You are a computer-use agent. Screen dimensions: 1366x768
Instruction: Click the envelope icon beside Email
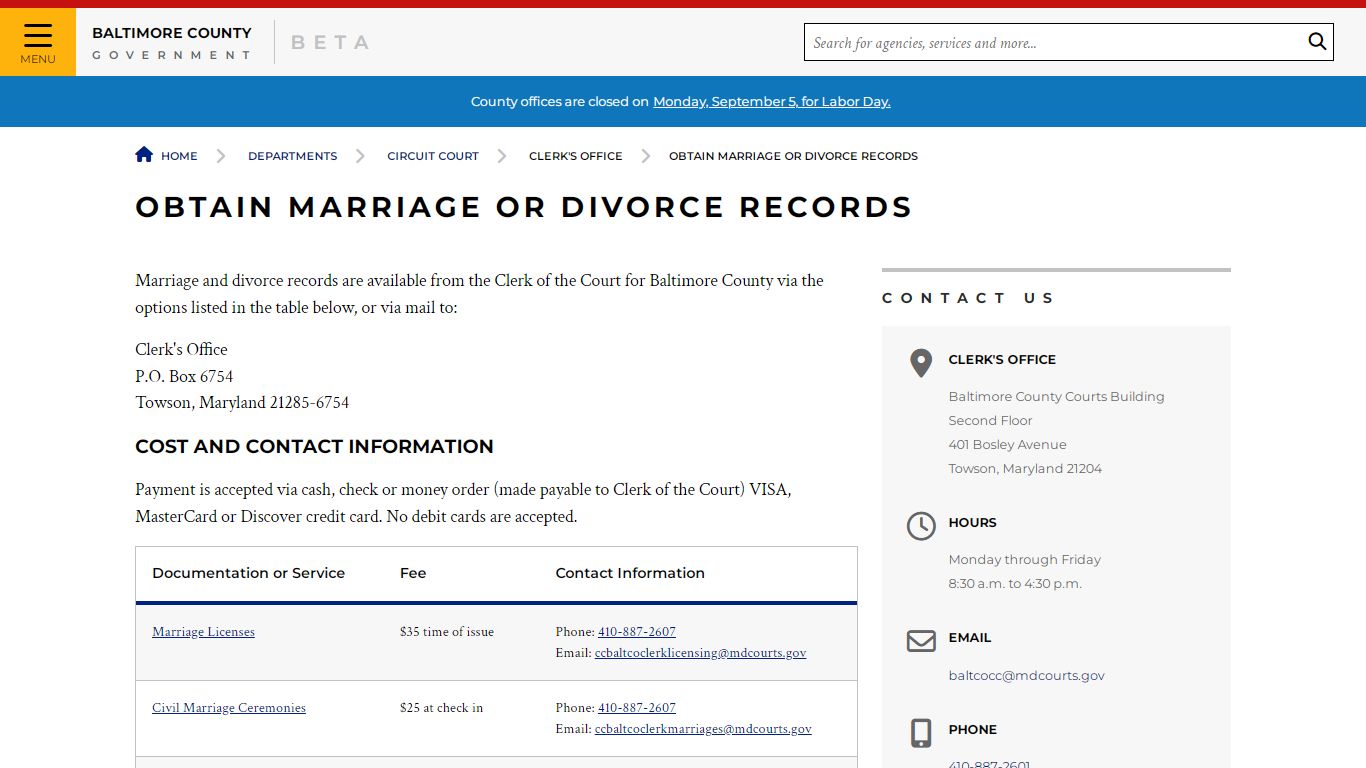[x=921, y=640]
